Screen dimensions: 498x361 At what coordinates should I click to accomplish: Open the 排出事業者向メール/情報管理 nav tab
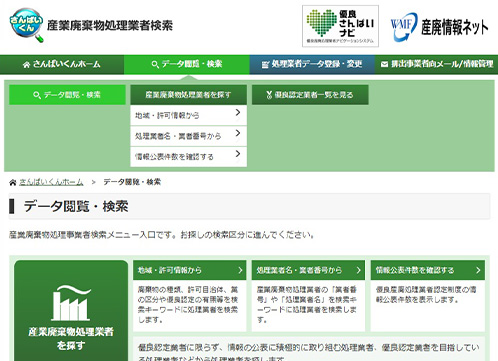(x=436, y=64)
